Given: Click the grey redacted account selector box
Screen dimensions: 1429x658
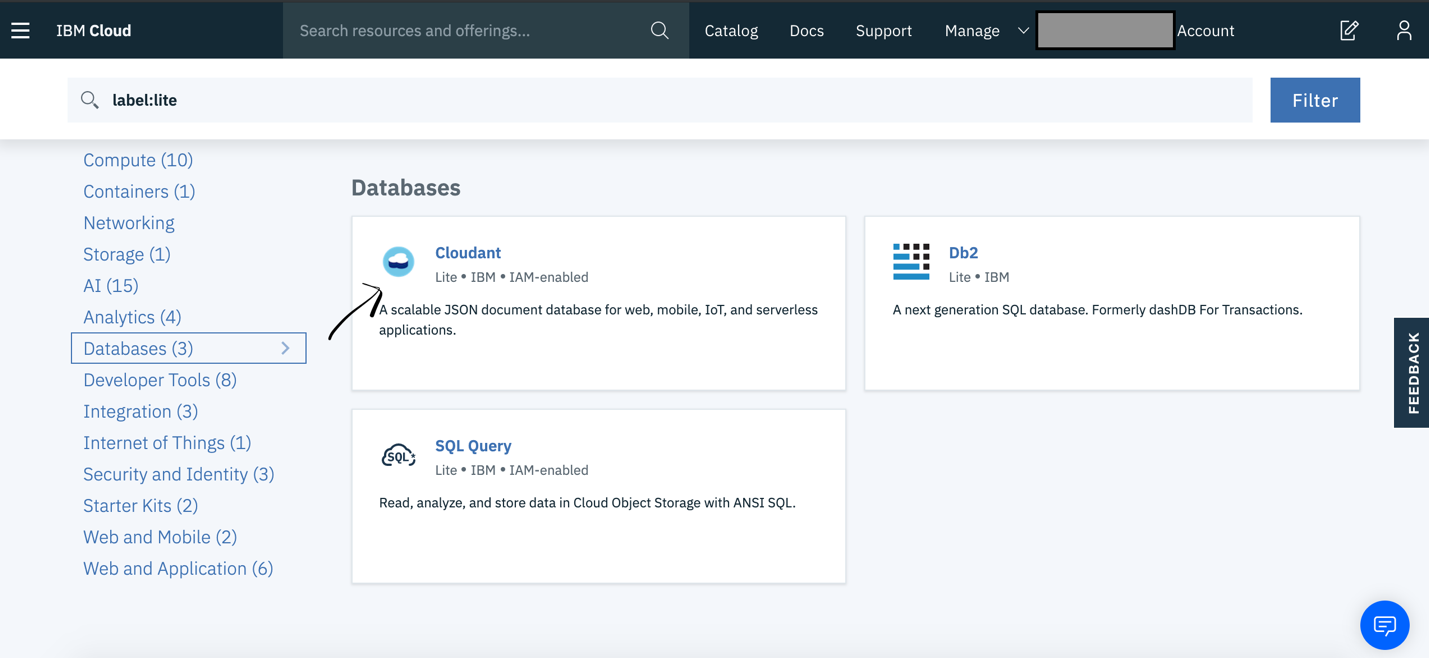Looking at the screenshot, I should coord(1105,31).
